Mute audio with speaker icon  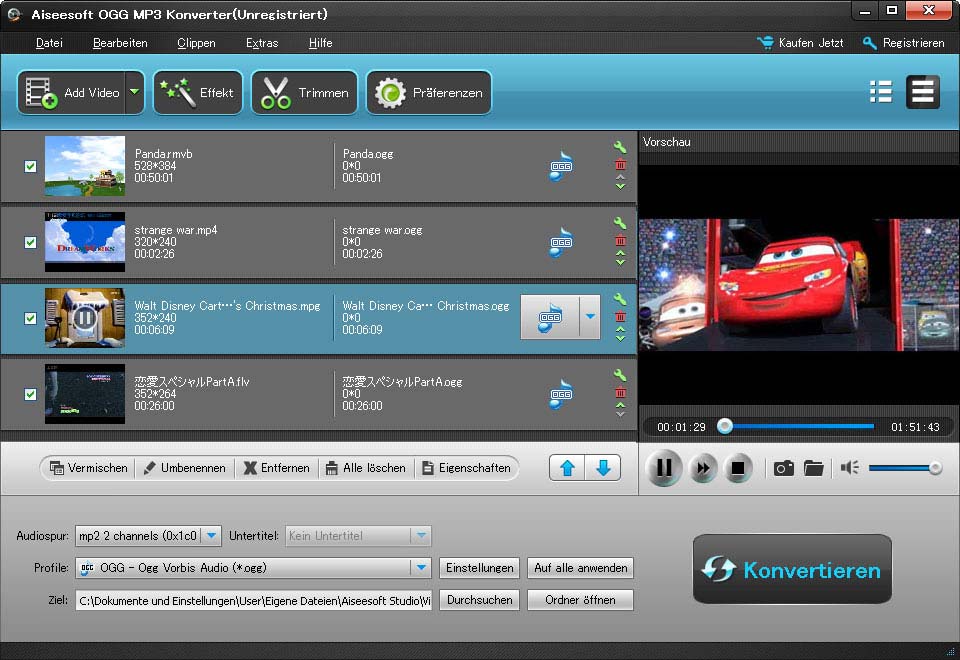tap(850, 468)
